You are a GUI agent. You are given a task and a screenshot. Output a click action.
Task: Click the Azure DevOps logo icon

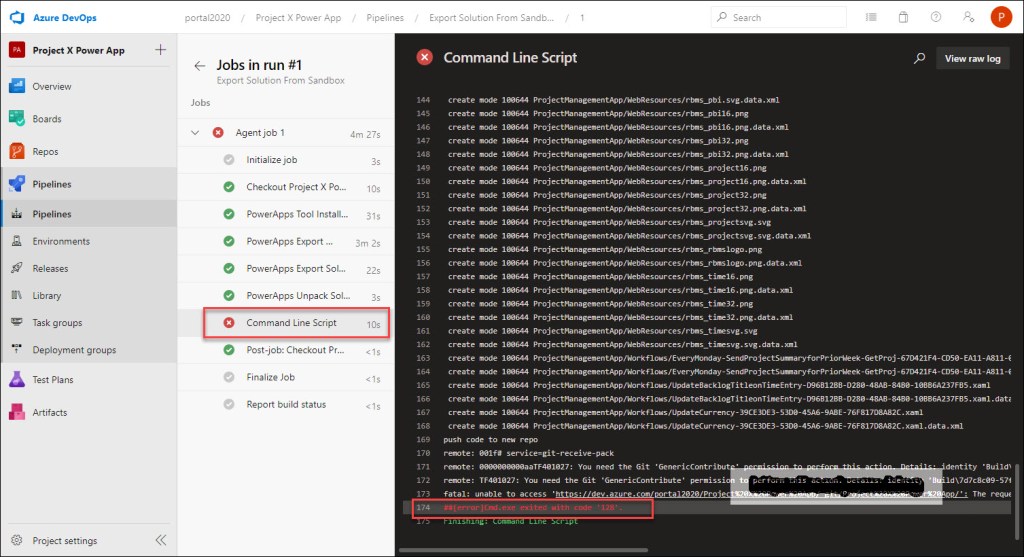[17, 17]
